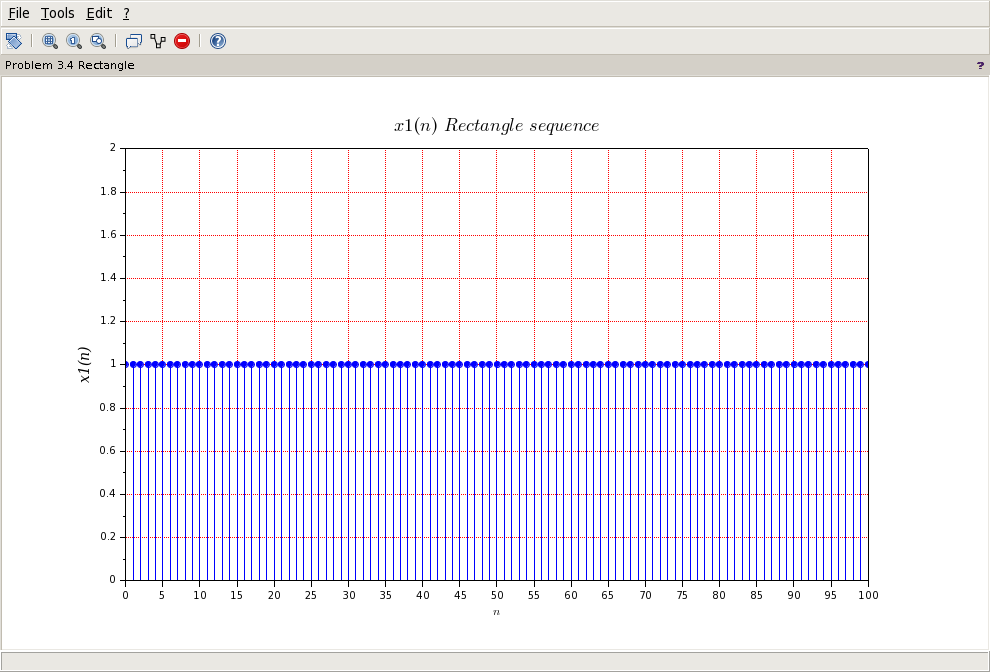Click the x-axis tick label '95'
990x672 pixels.
(x=831, y=595)
